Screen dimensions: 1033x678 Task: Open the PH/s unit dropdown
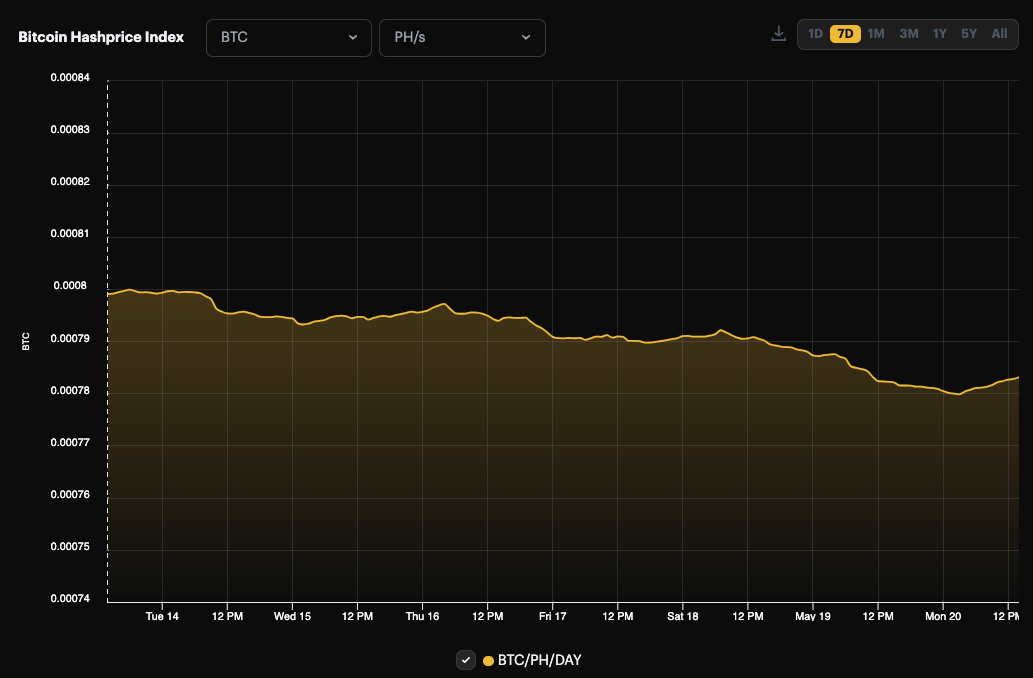[x=462, y=37]
